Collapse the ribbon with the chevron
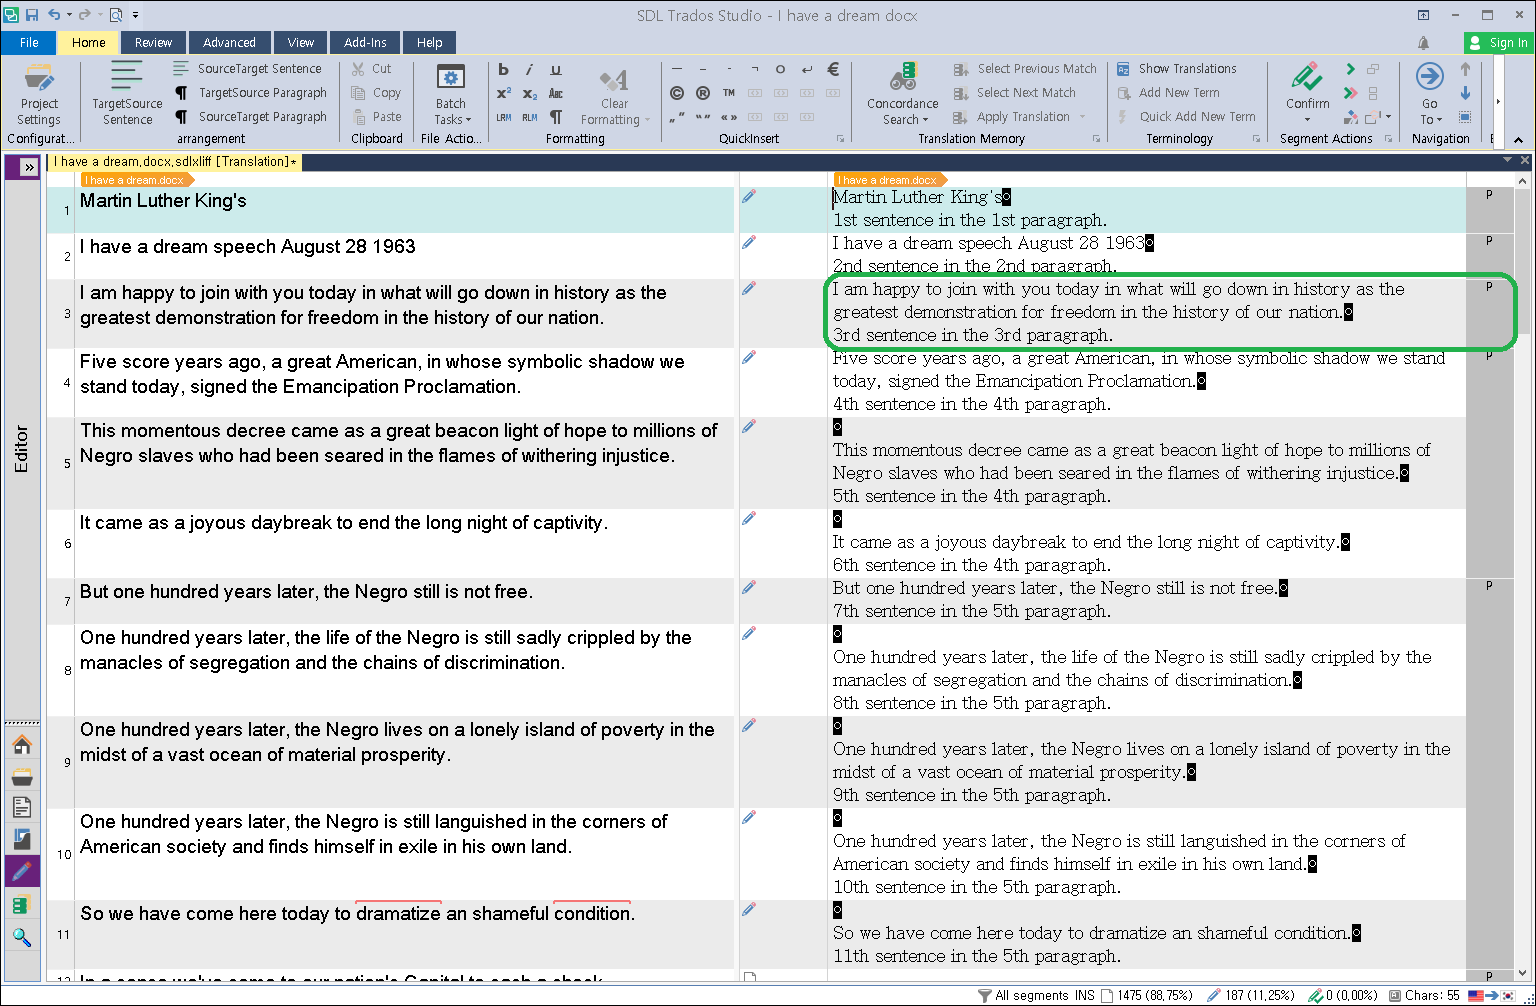 tap(1520, 139)
